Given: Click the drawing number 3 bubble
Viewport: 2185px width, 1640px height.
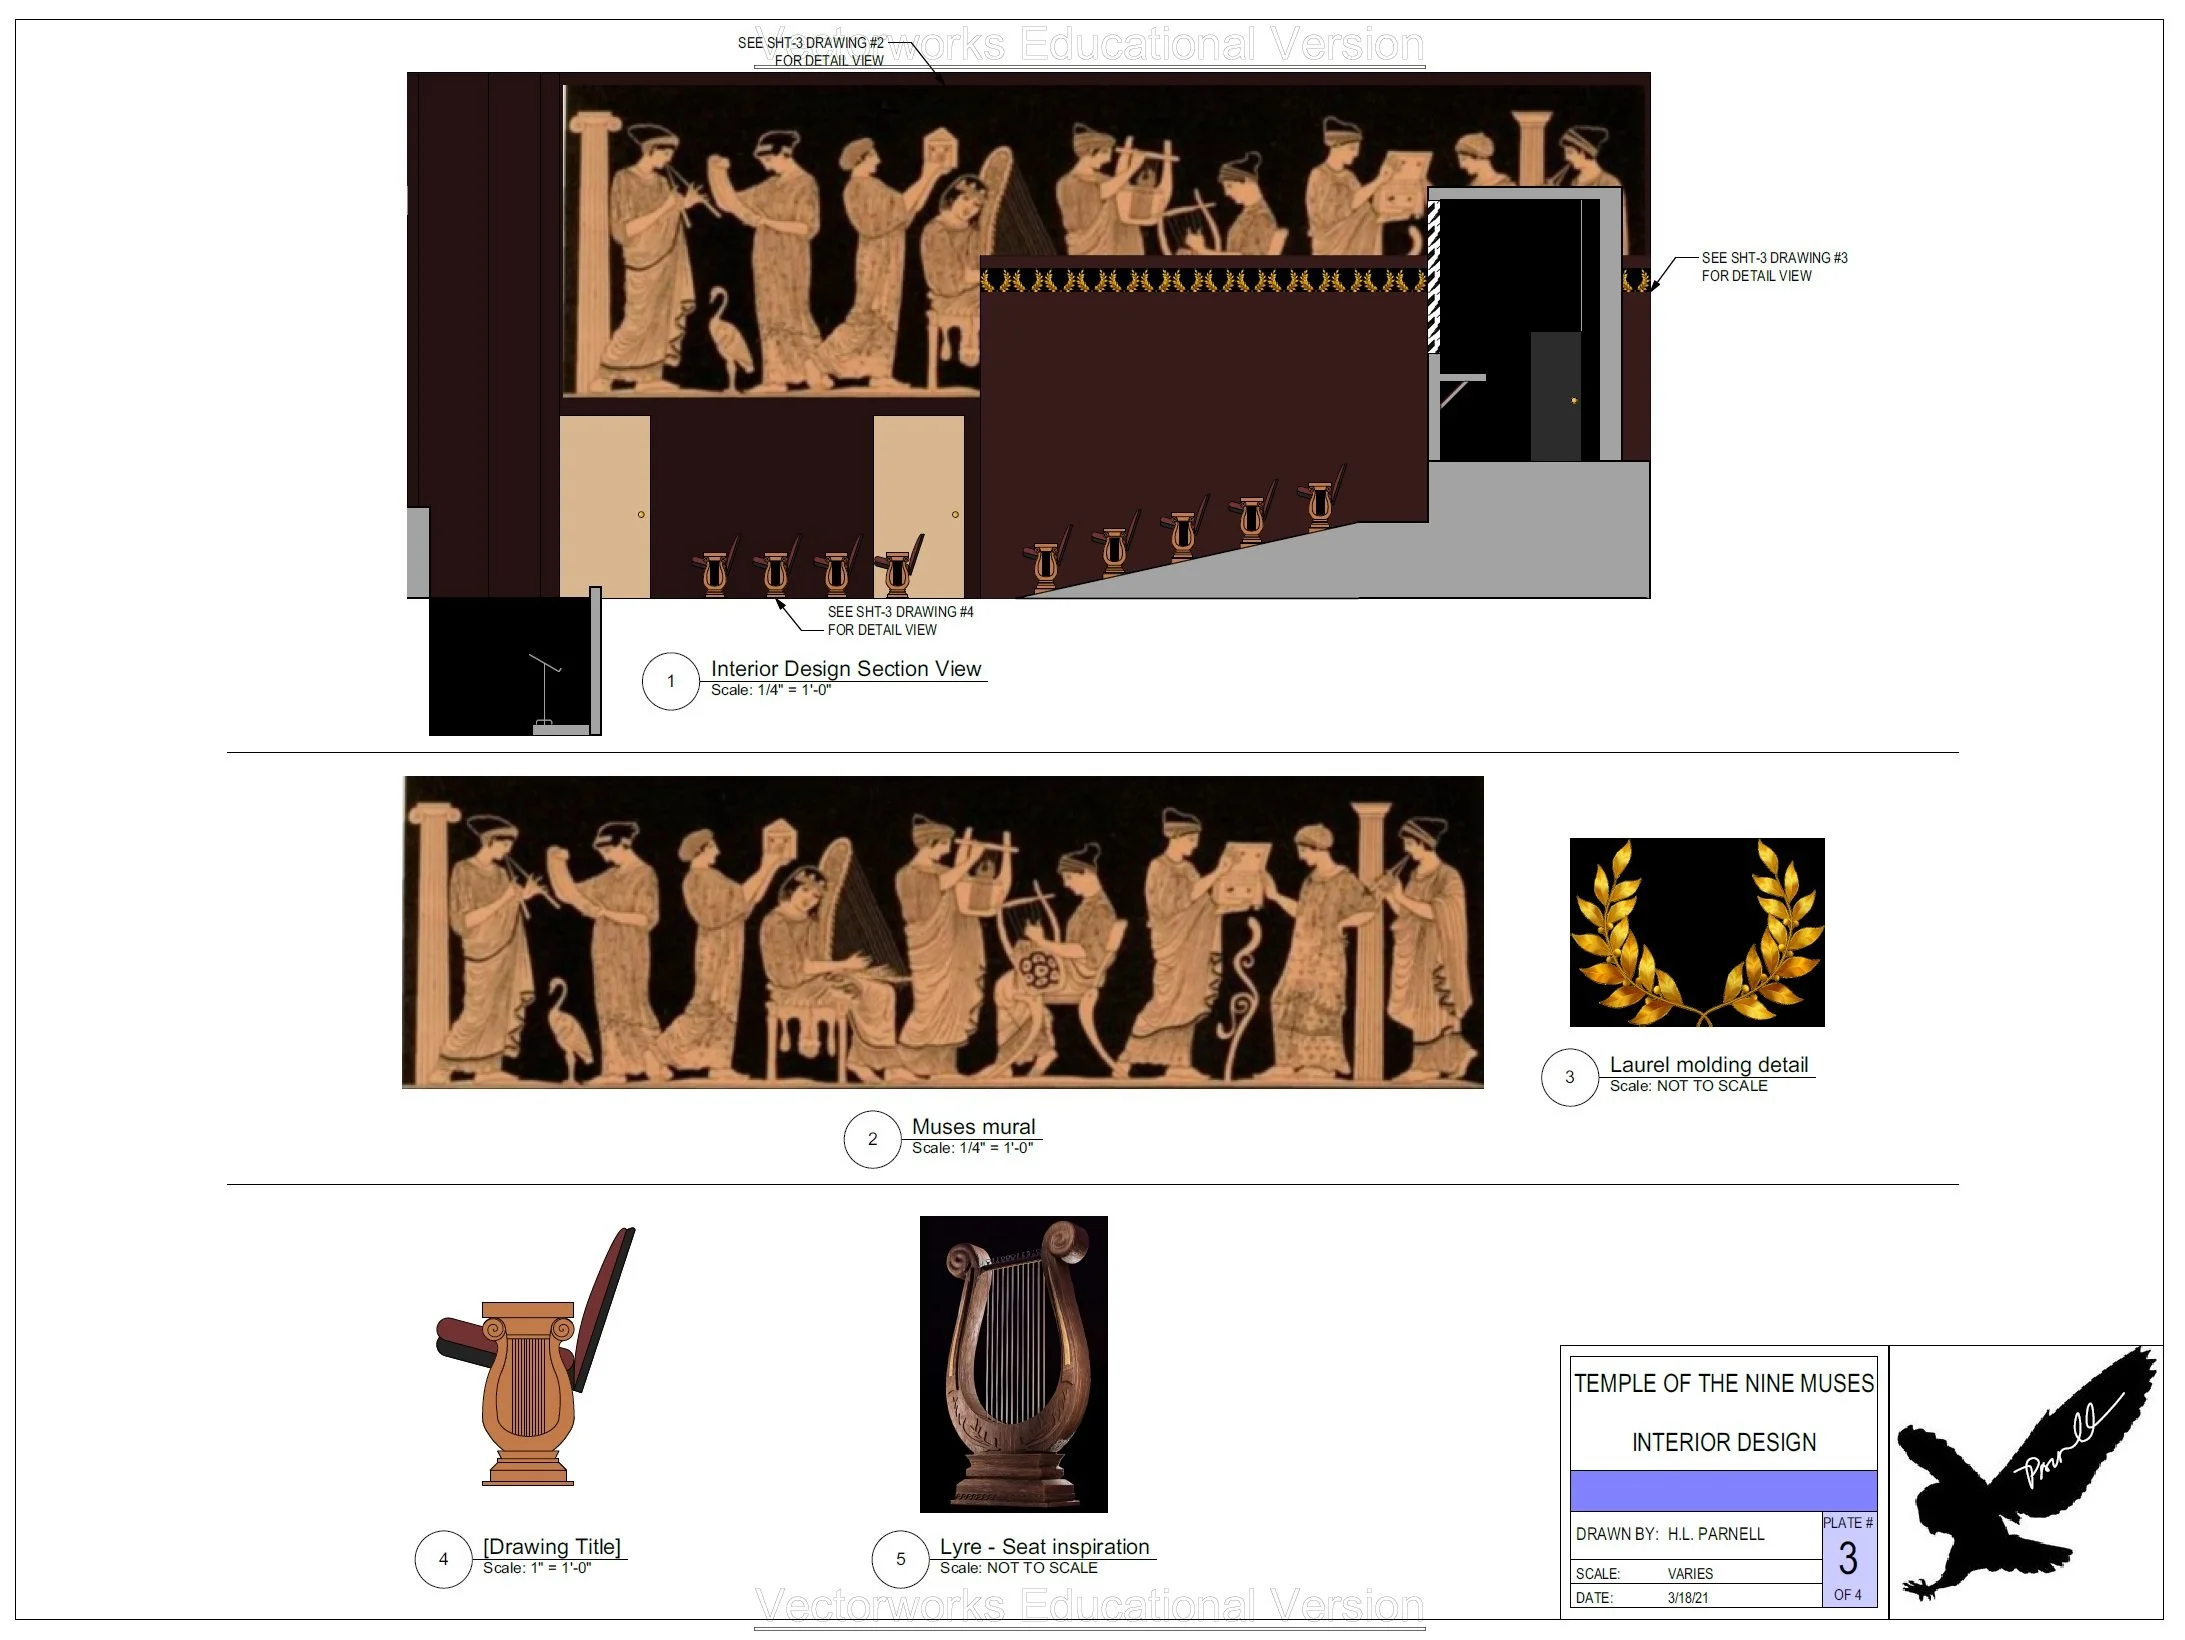Looking at the screenshot, I should (x=1569, y=1077).
